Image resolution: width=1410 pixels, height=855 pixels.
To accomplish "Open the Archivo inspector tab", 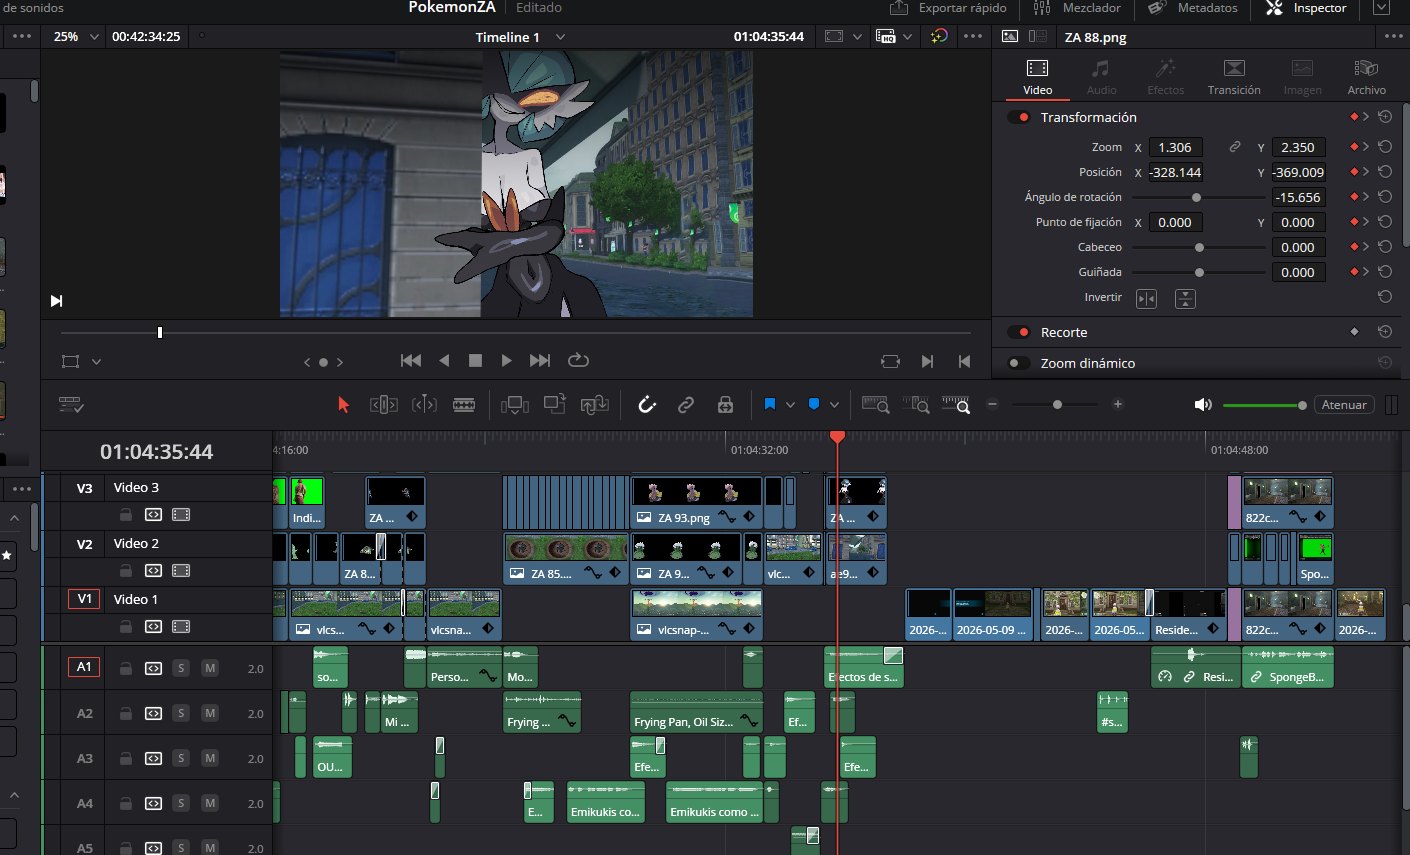I will [x=1366, y=77].
